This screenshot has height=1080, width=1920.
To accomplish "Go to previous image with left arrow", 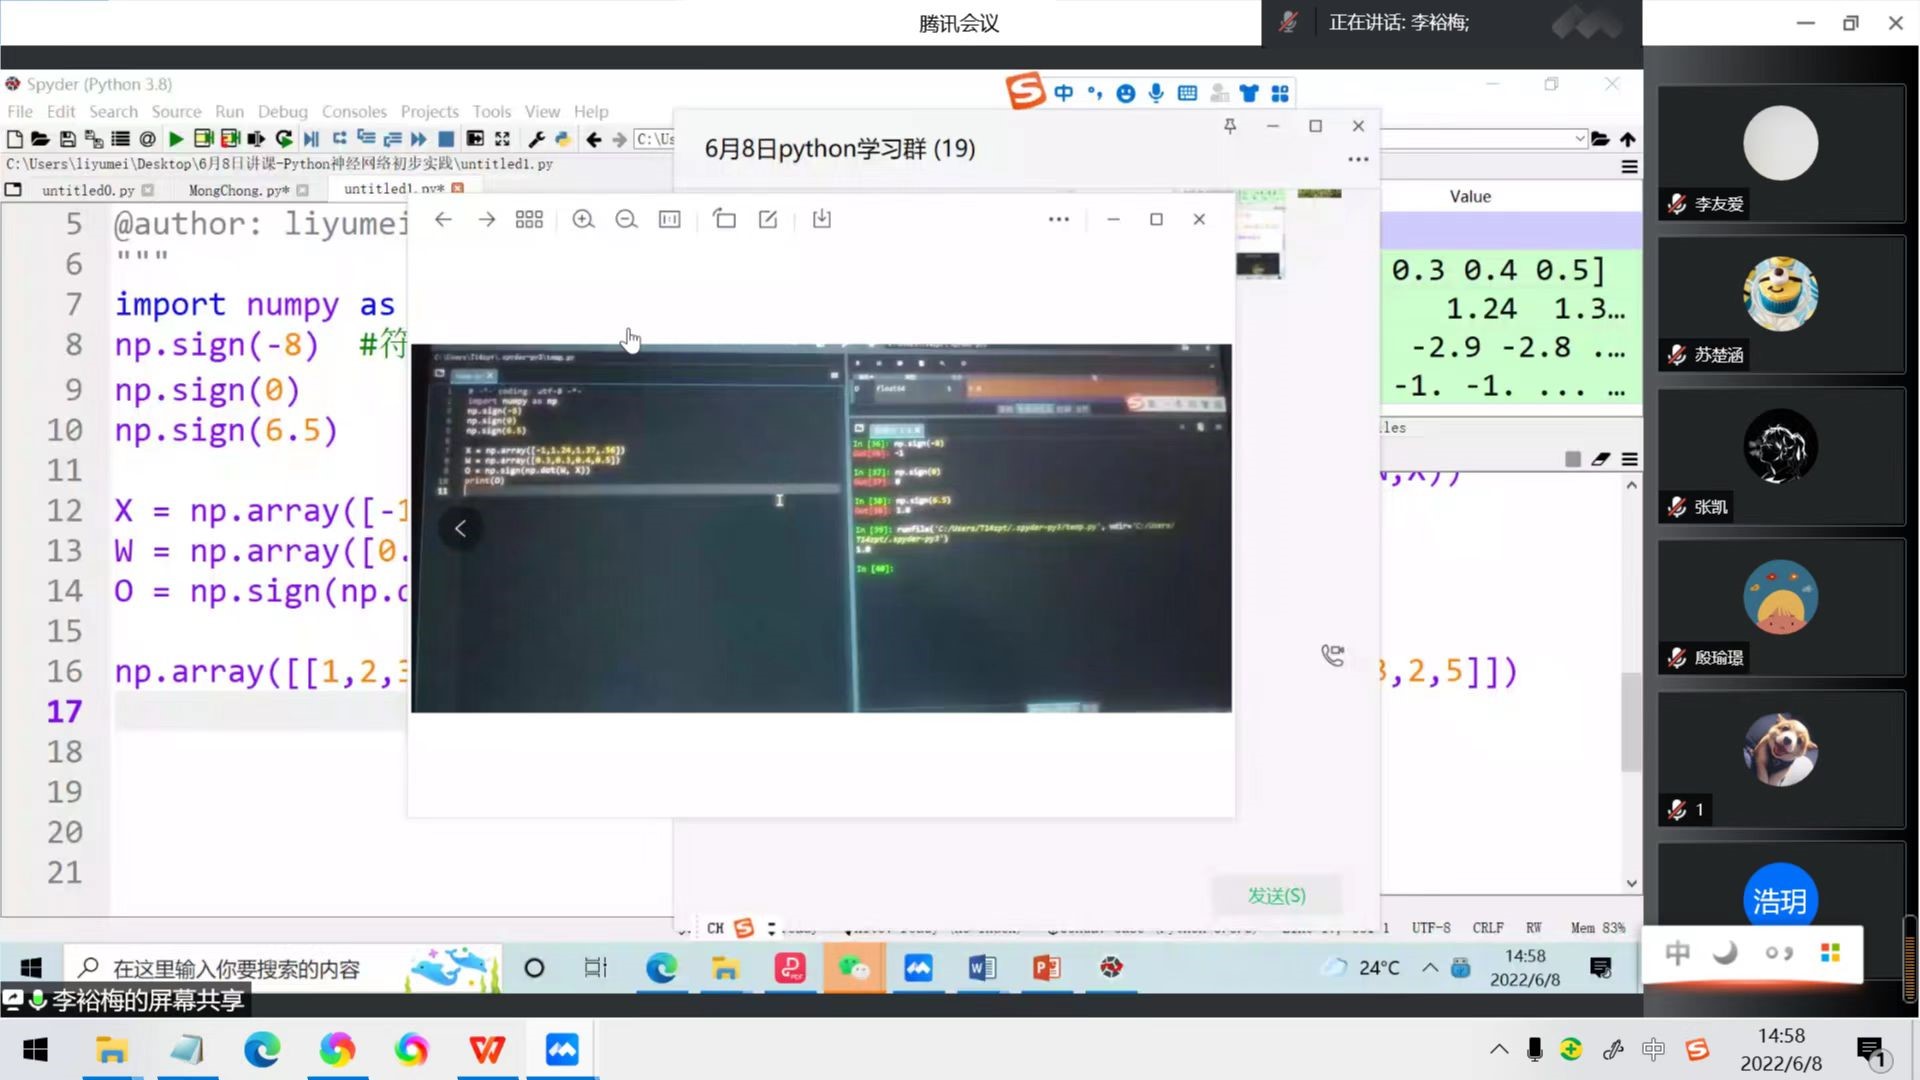I will coord(460,529).
